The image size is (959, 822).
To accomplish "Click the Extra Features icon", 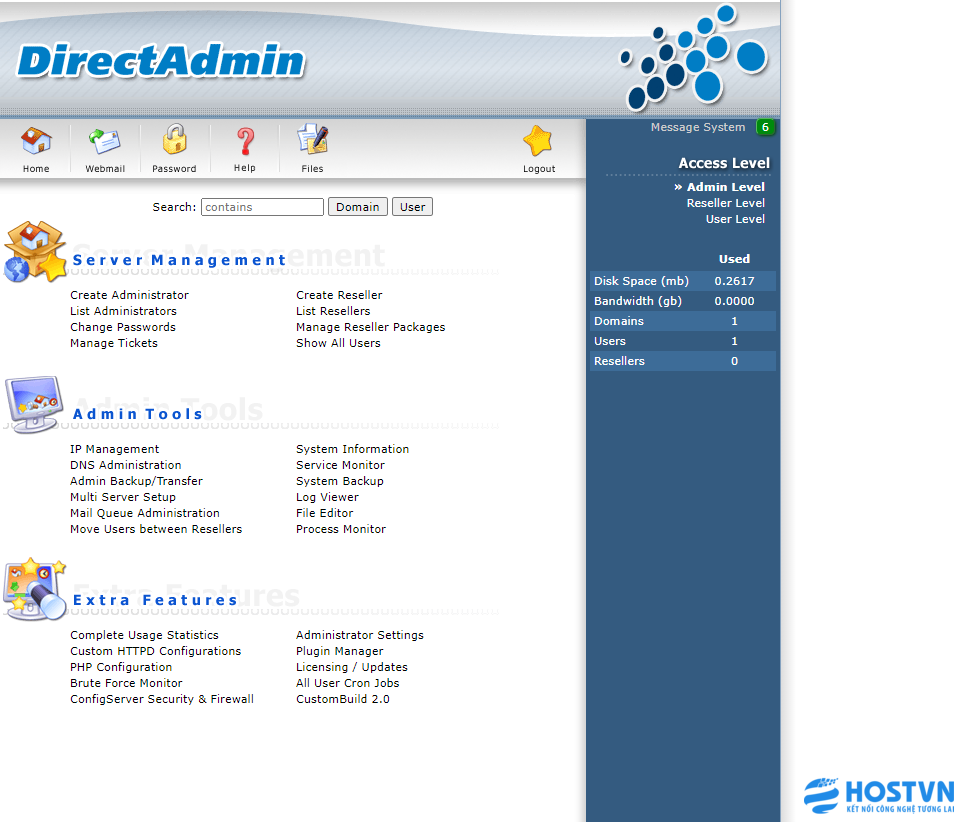I will tap(34, 589).
